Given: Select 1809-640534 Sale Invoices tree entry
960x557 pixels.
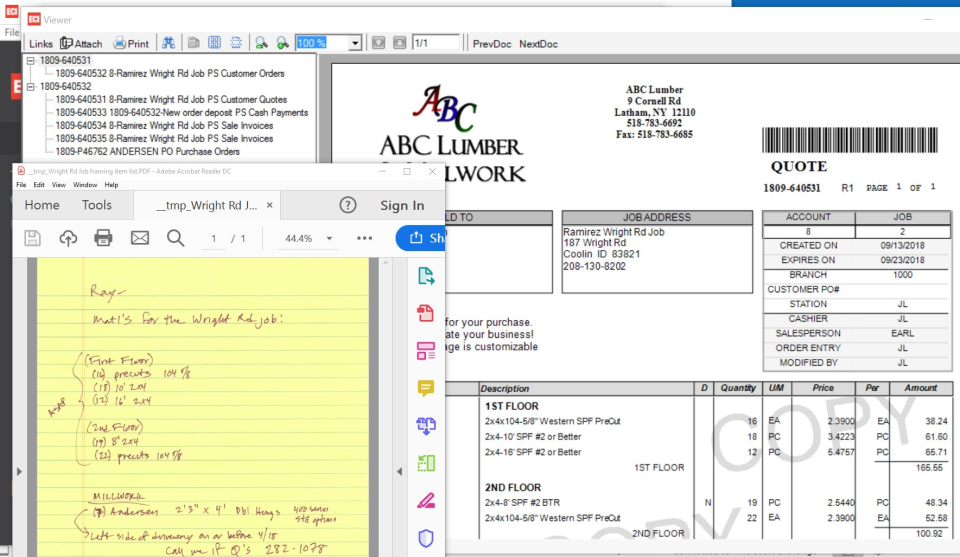Looking at the screenshot, I should 164,125.
